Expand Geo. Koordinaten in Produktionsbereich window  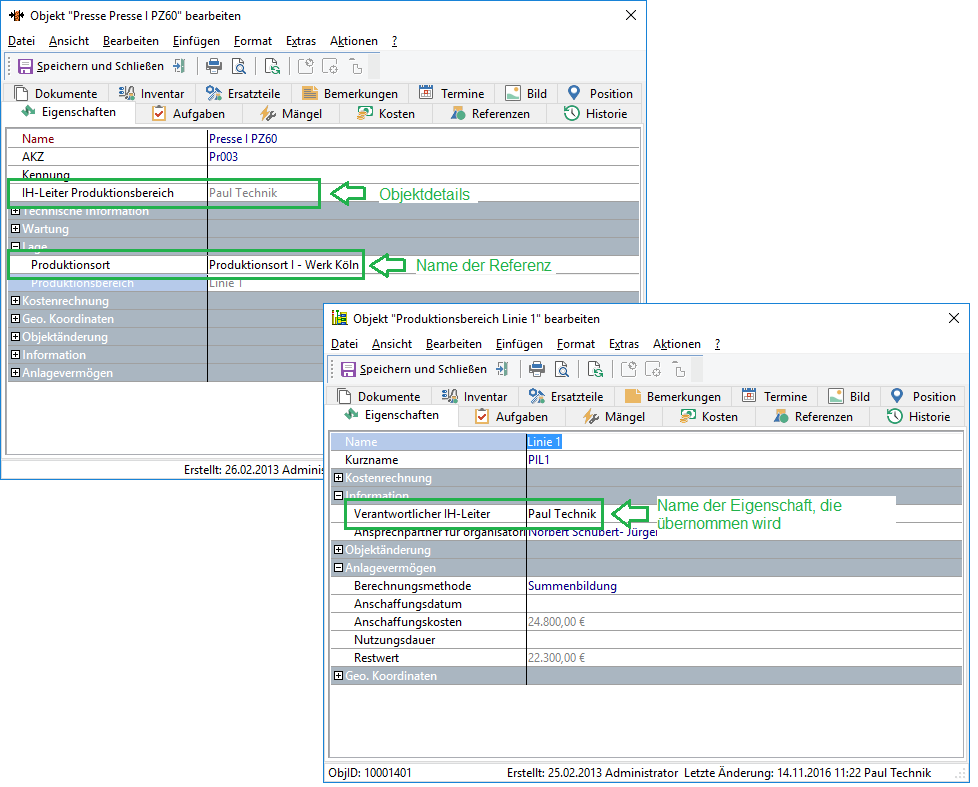[x=338, y=675]
